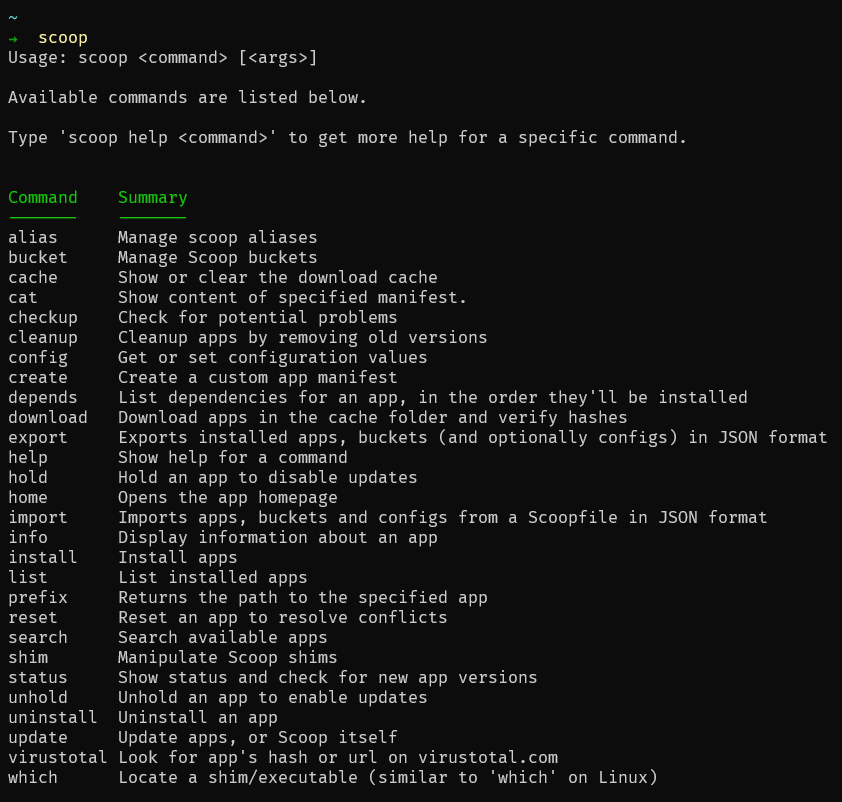Click the green prompt arrow
The image size is (842, 802).
click(13, 39)
